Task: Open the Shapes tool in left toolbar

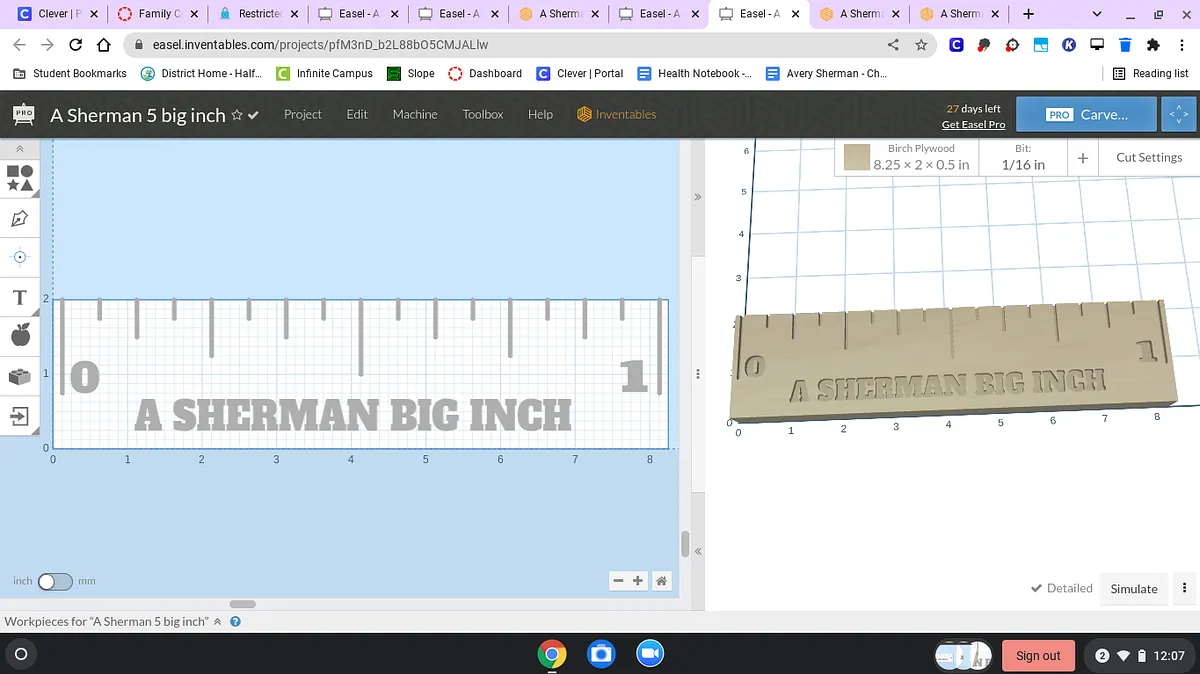Action: [x=20, y=178]
